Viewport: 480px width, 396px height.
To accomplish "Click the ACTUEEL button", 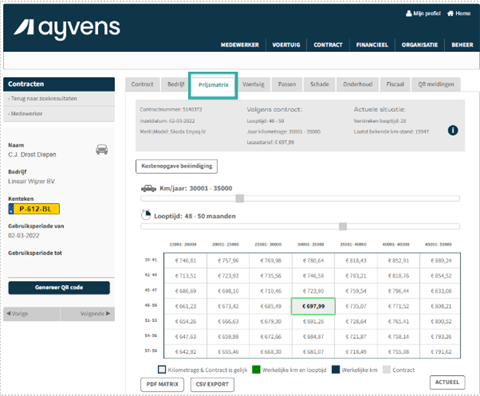I will click(447, 382).
